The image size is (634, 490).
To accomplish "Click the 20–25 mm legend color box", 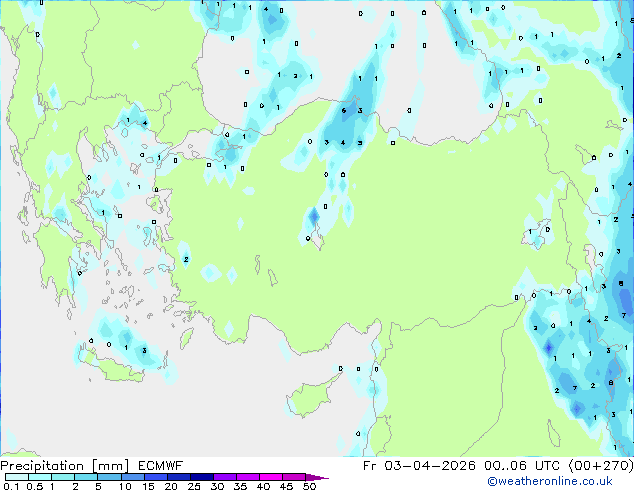I will coord(179,477).
